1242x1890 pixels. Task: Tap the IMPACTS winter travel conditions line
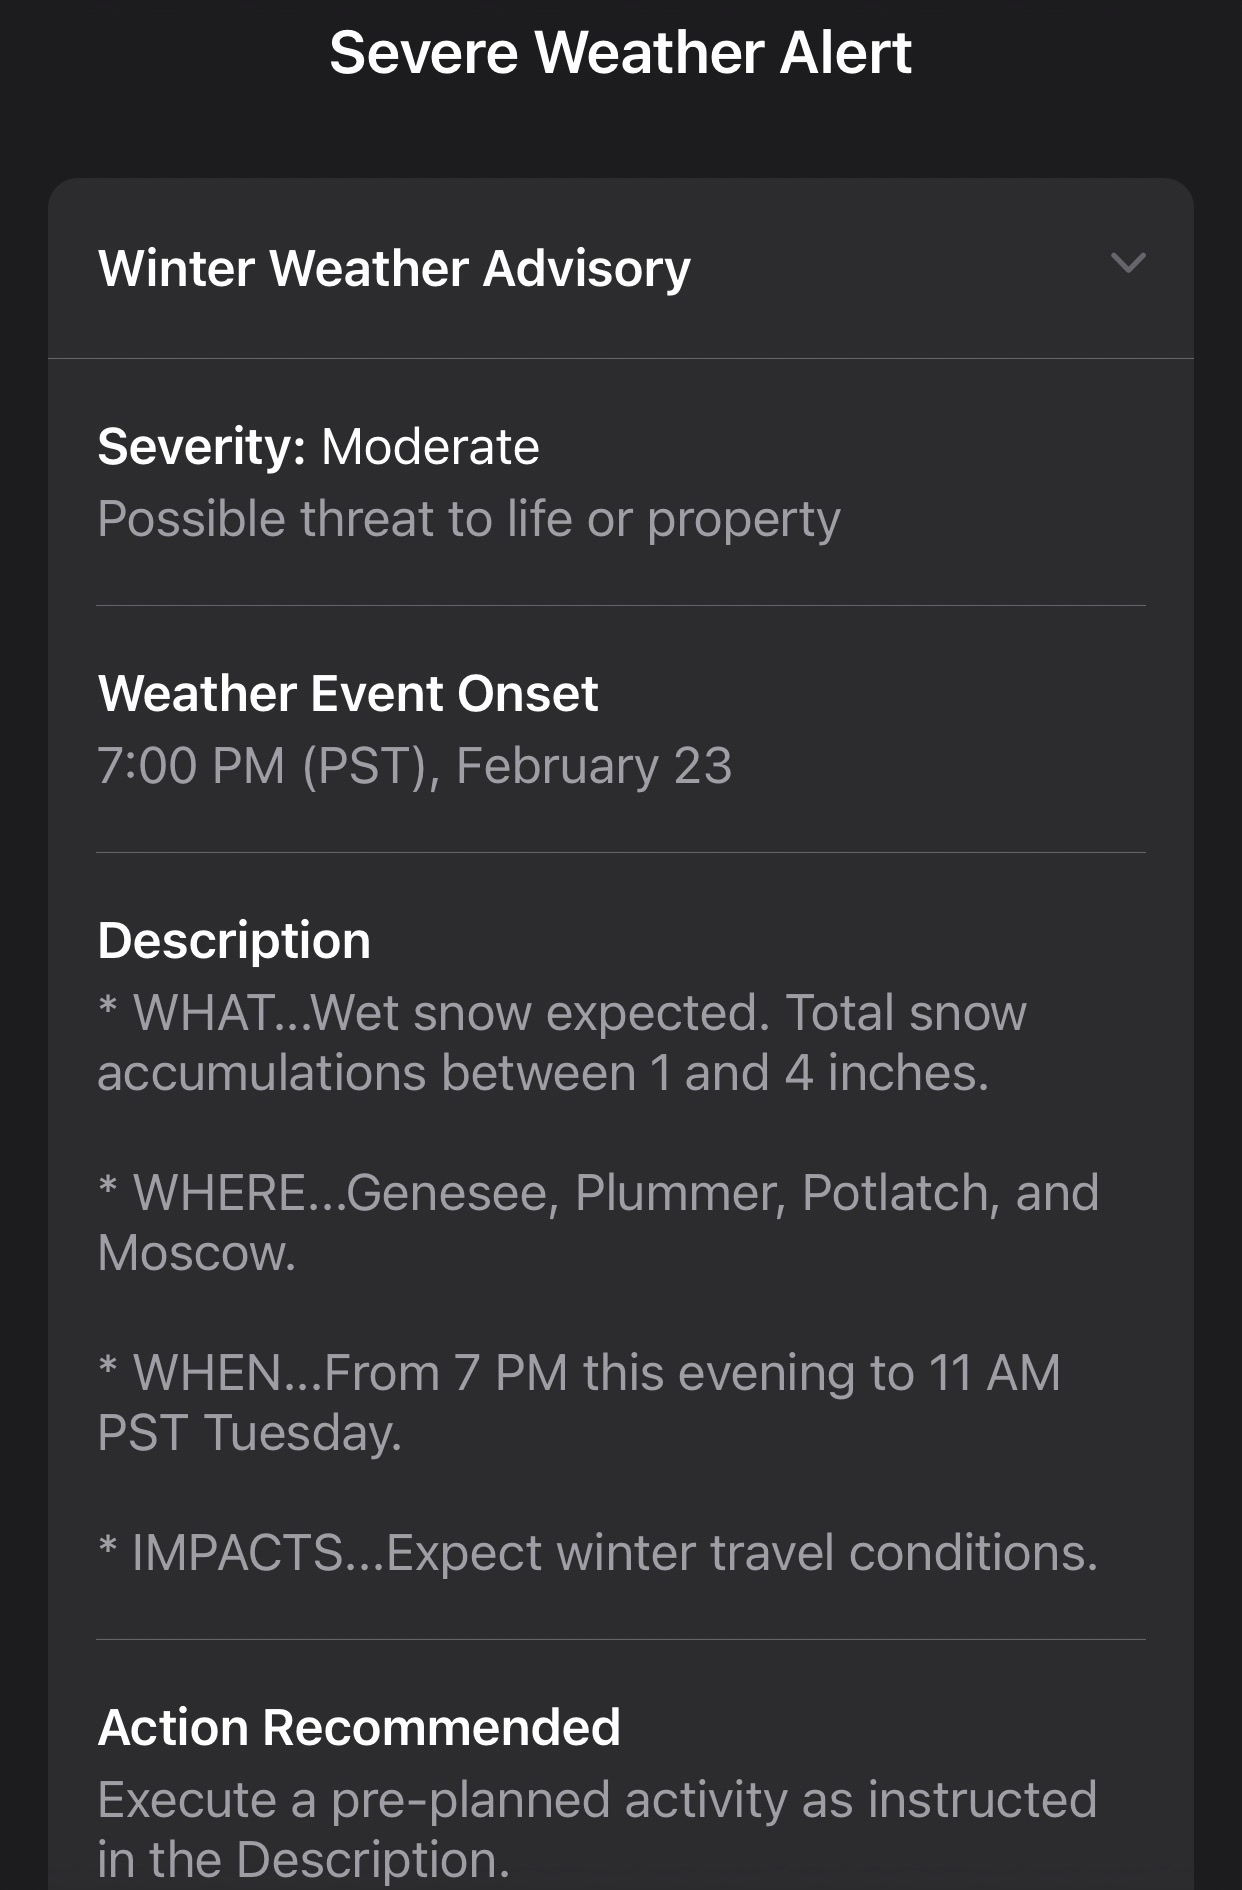point(598,1553)
